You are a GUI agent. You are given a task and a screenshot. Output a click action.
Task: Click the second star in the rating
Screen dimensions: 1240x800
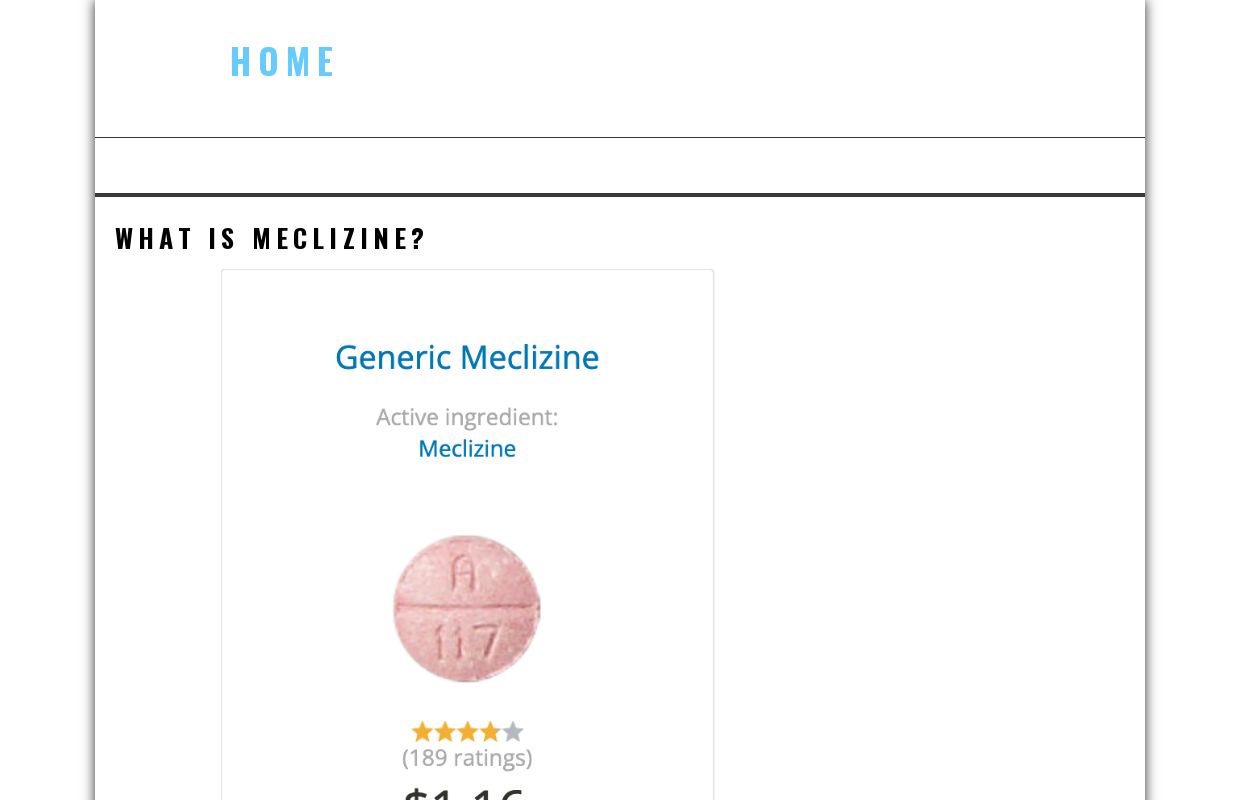point(444,731)
